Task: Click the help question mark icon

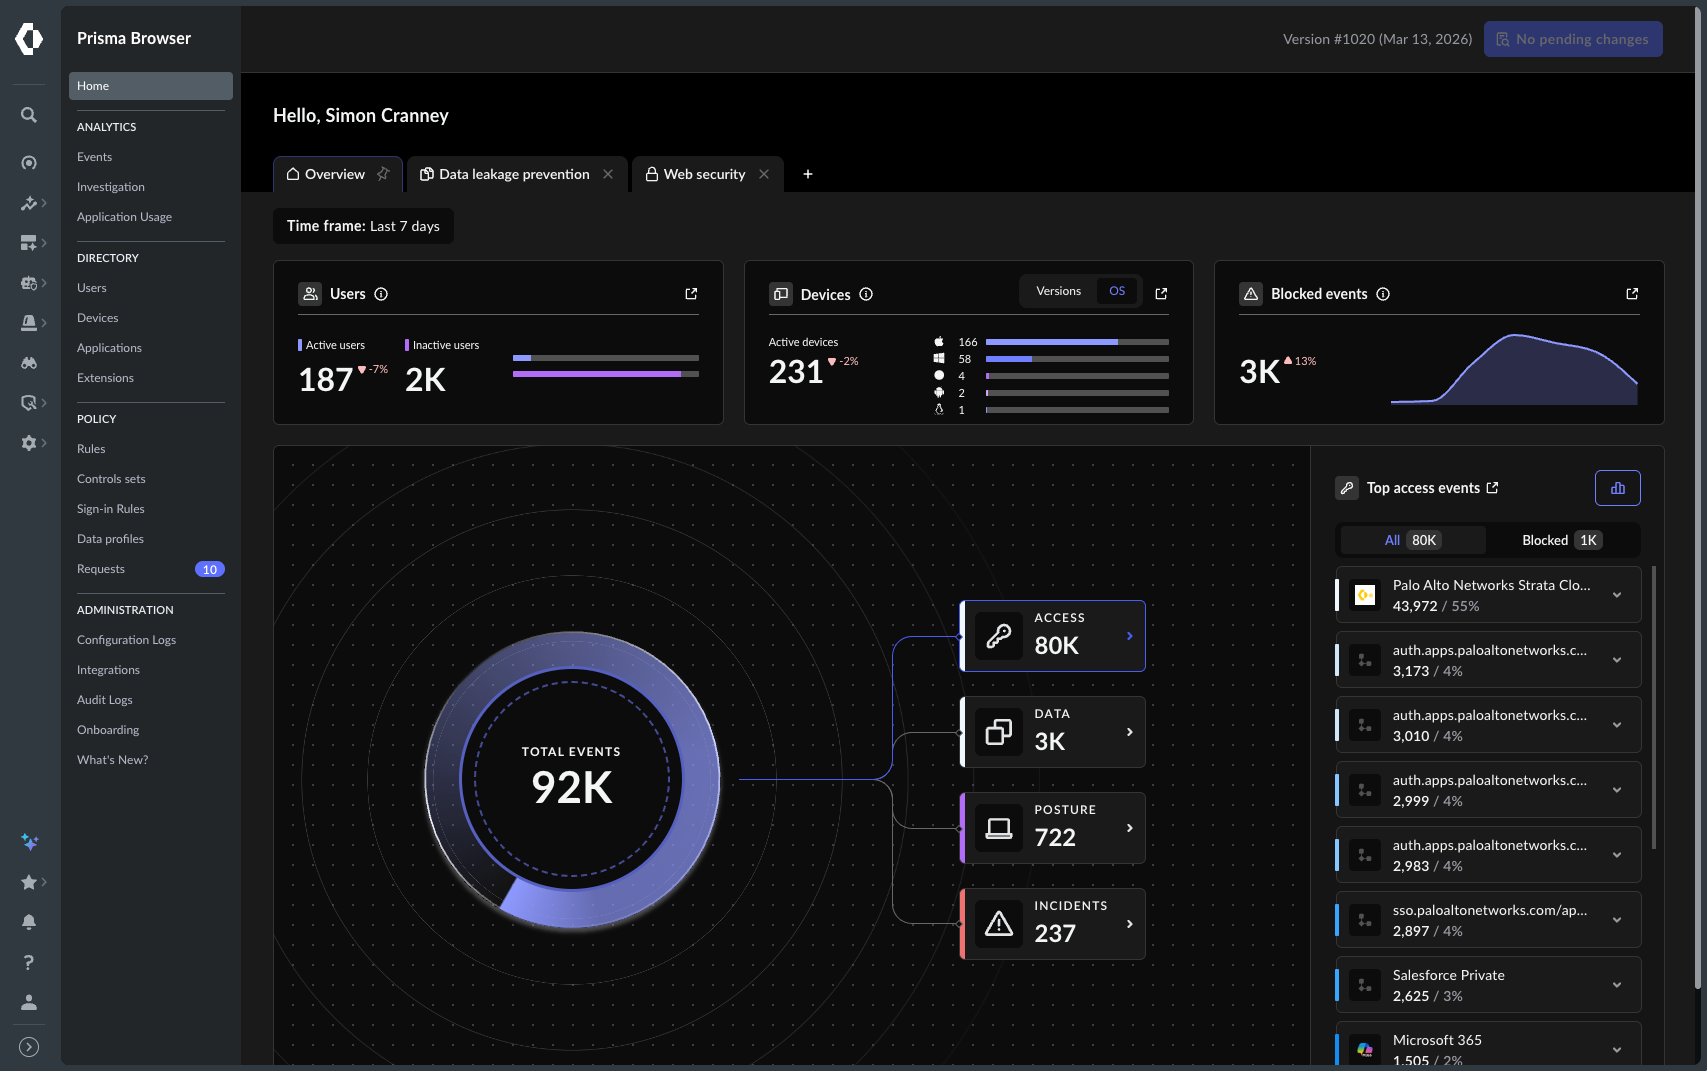Action: click(x=29, y=962)
